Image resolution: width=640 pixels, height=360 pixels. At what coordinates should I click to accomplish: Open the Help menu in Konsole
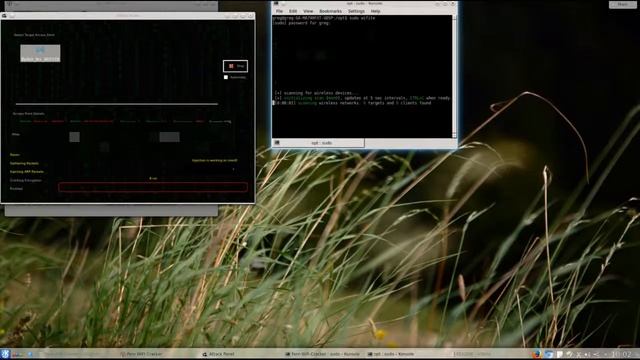click(x=375, y=11)
